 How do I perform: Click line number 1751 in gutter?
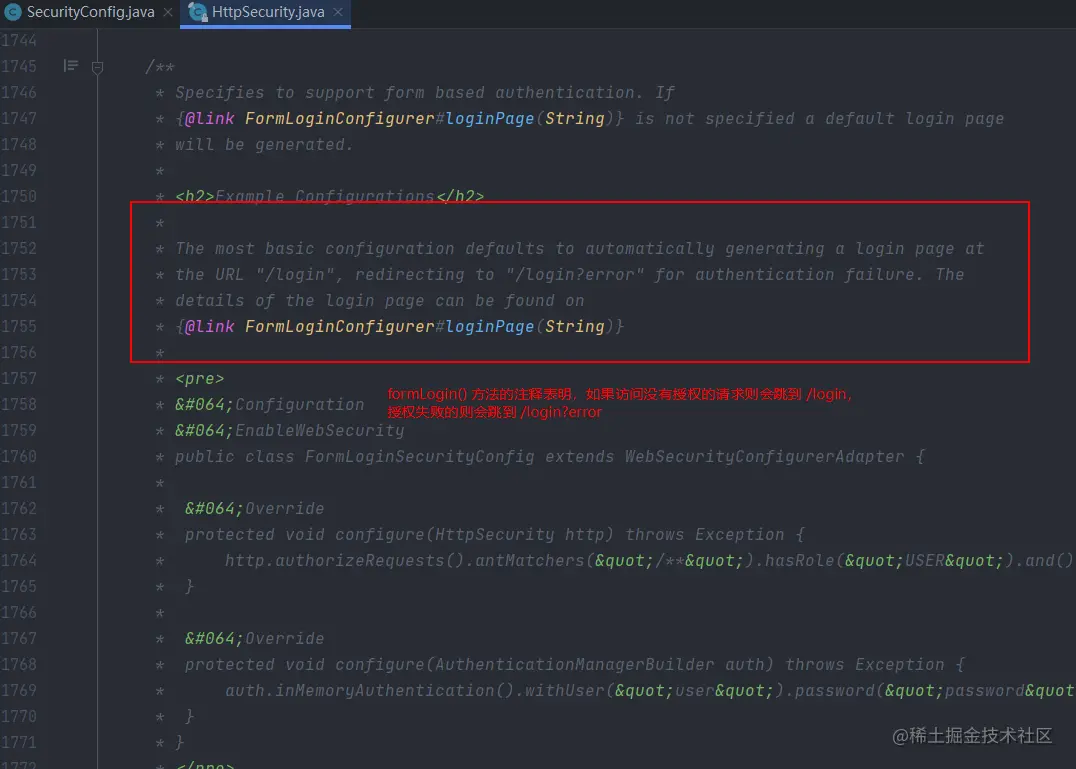[x=19, y=222]
